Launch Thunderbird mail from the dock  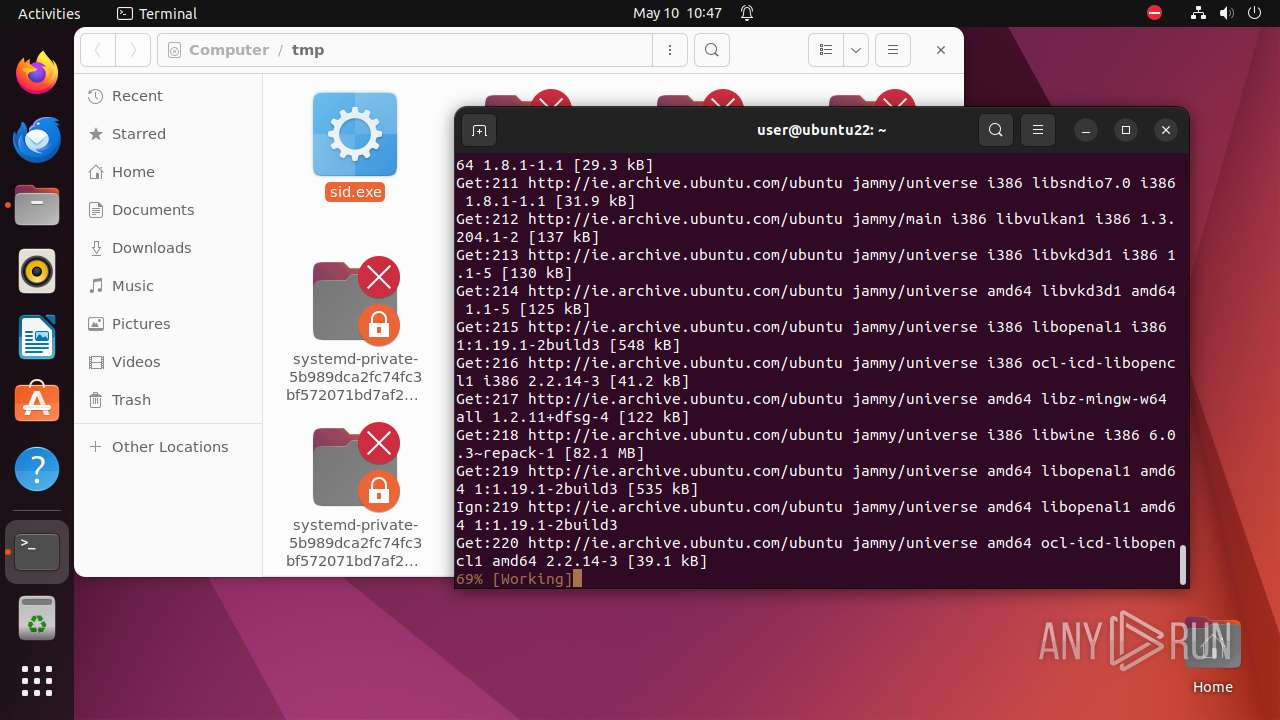pyautogui.click(x=37, y=140)
